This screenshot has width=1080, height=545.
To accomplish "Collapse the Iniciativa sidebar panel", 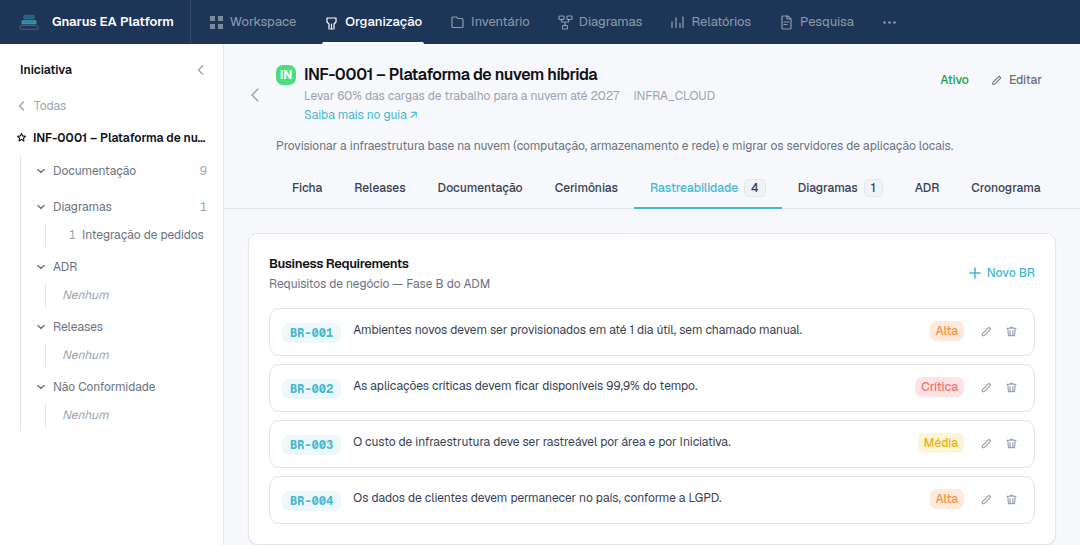I will (200, 70).
